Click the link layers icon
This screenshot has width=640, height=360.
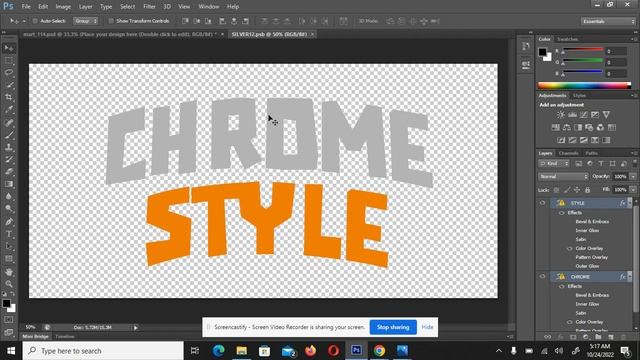(548, 337)
